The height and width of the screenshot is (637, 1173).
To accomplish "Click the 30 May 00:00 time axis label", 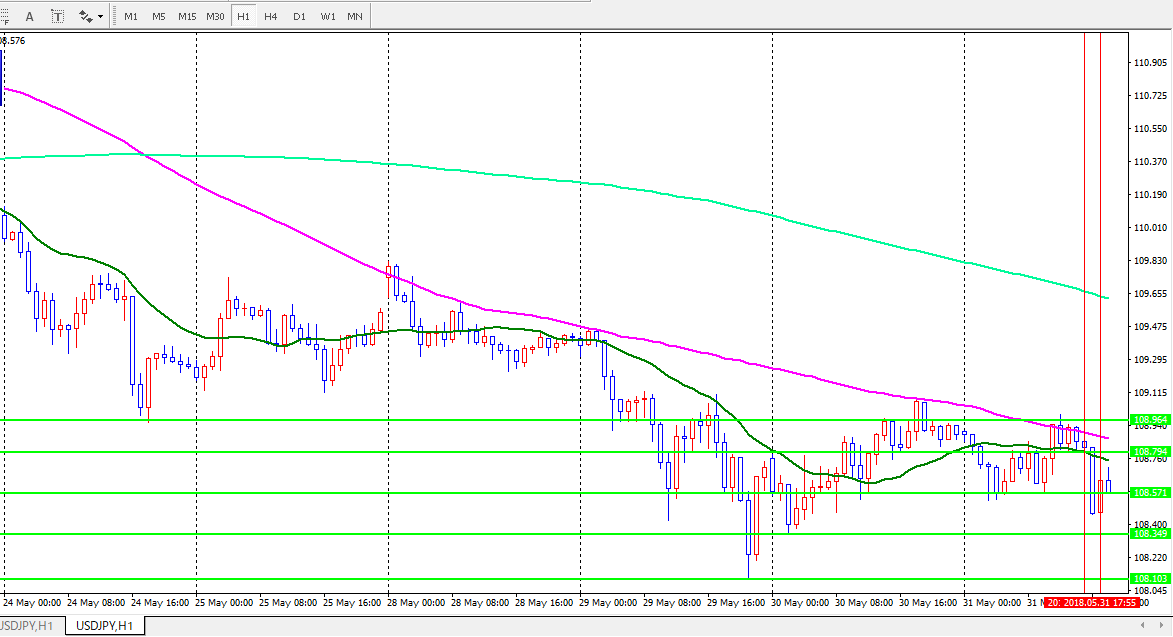I will (x=800, y=603).
